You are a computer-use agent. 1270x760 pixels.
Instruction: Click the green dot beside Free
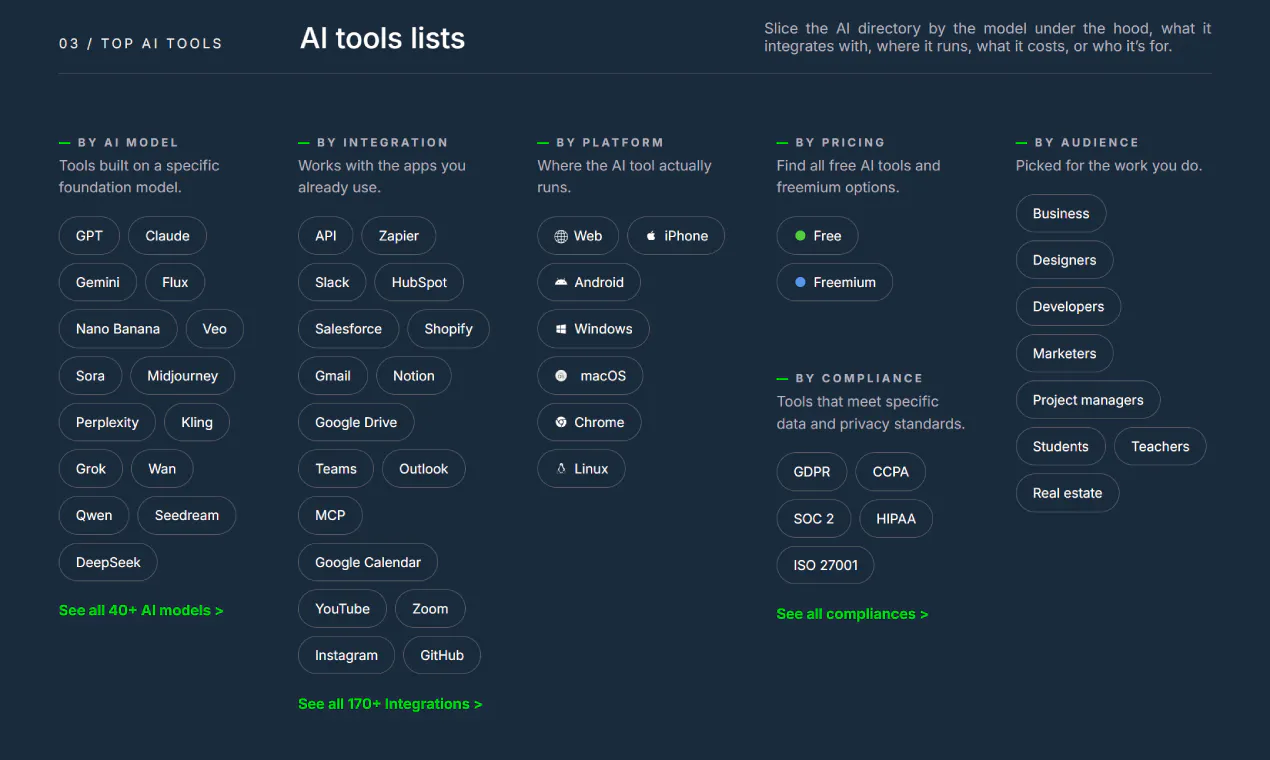tap(800, 236)
